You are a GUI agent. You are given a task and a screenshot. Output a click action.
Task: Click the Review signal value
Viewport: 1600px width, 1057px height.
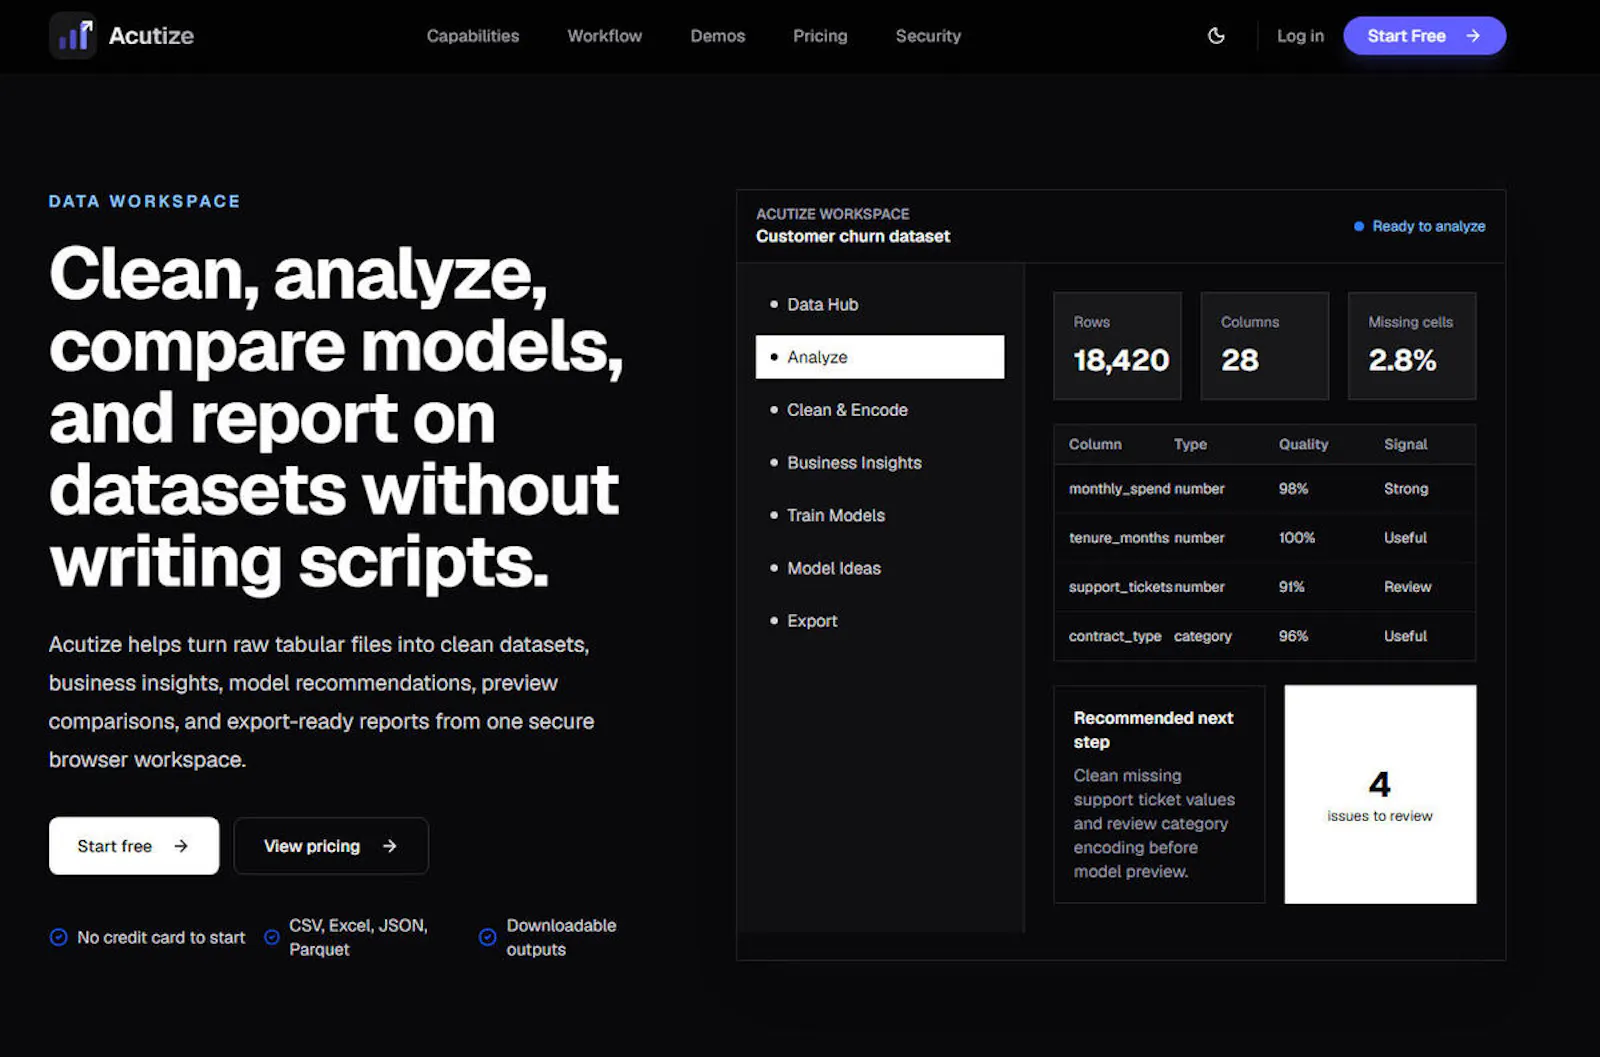pyautogui.click(x=1407, y=587)
